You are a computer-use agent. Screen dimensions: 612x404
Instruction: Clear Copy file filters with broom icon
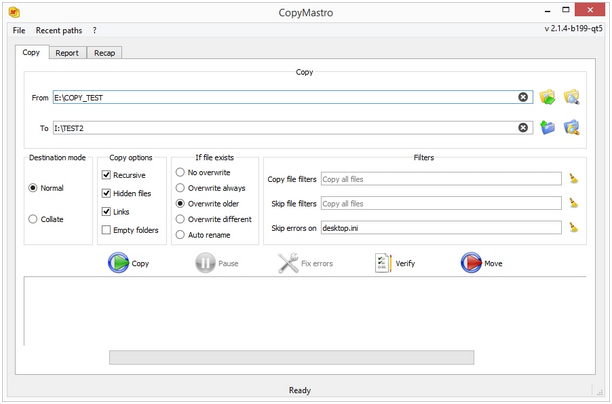(573, 179)
